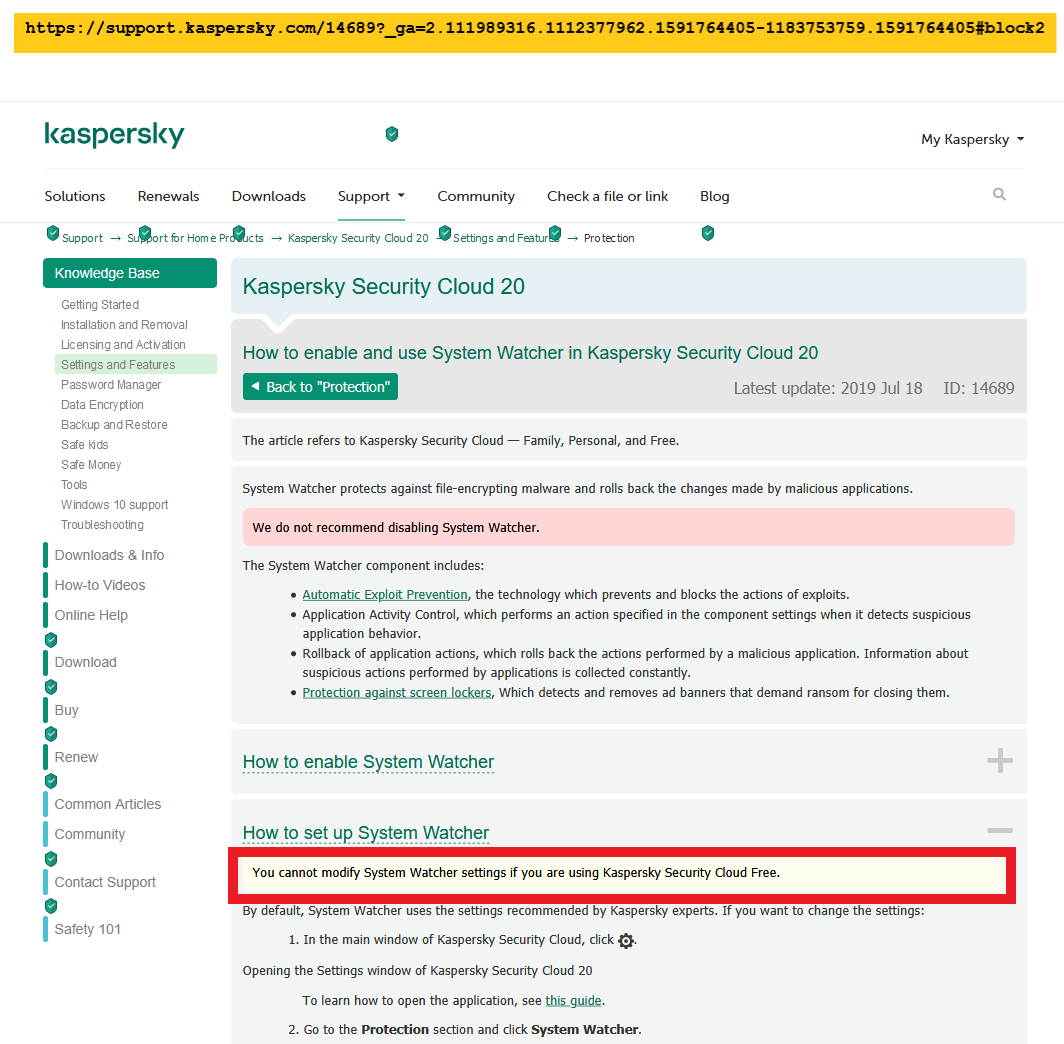Click the Kaspersky Security Cloud 20 breadcrumb
Screen dimensions: 1064x1044
click(x=358, y=238)
